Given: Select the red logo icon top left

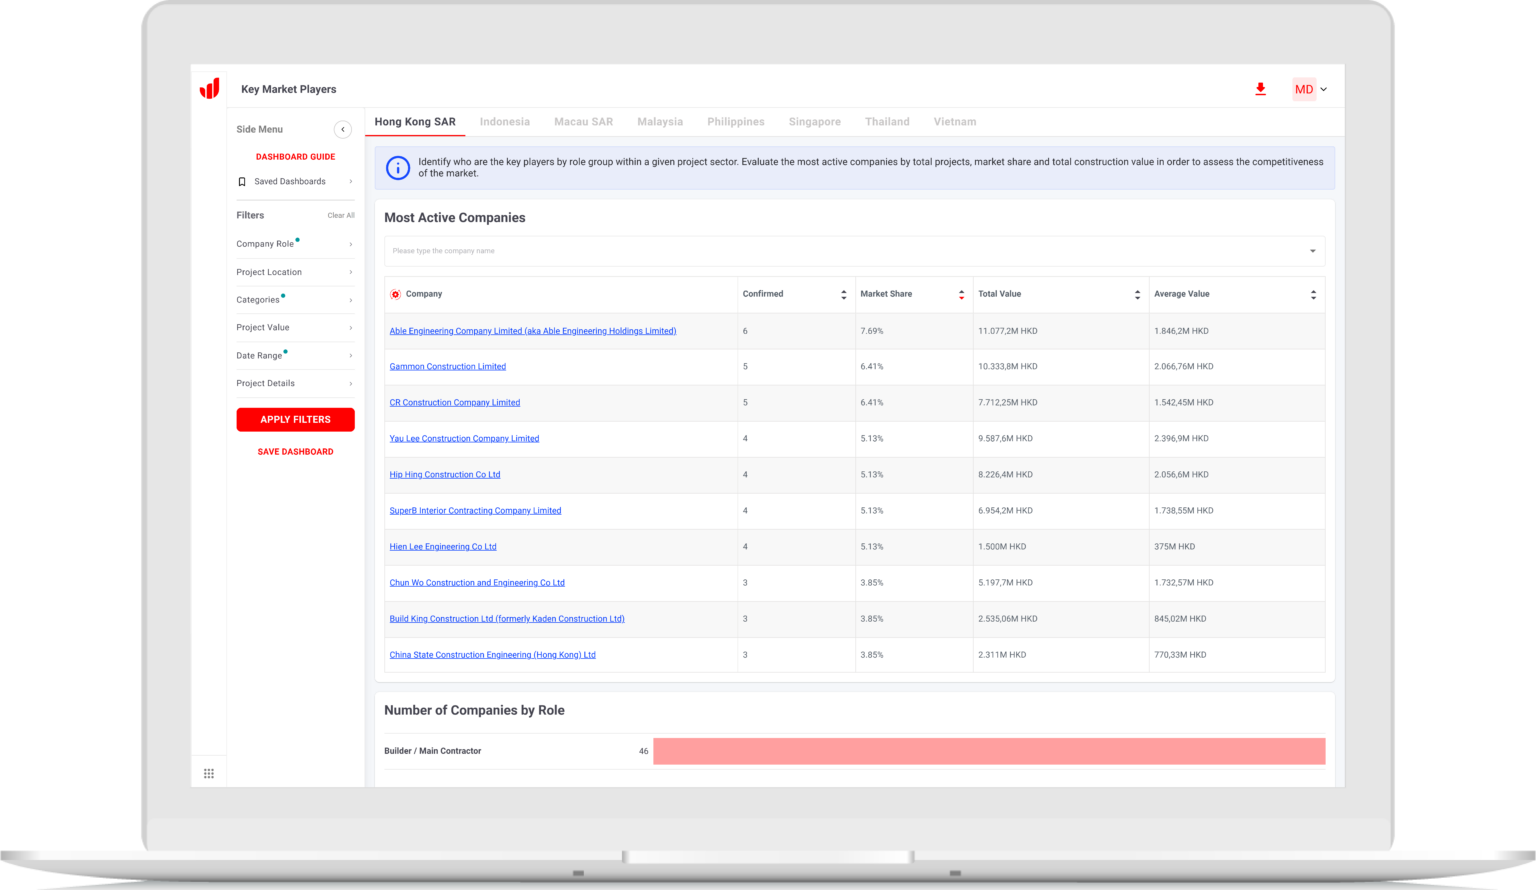Looking at the screenshot, I should pyautogui.click(x=208, y=88).
